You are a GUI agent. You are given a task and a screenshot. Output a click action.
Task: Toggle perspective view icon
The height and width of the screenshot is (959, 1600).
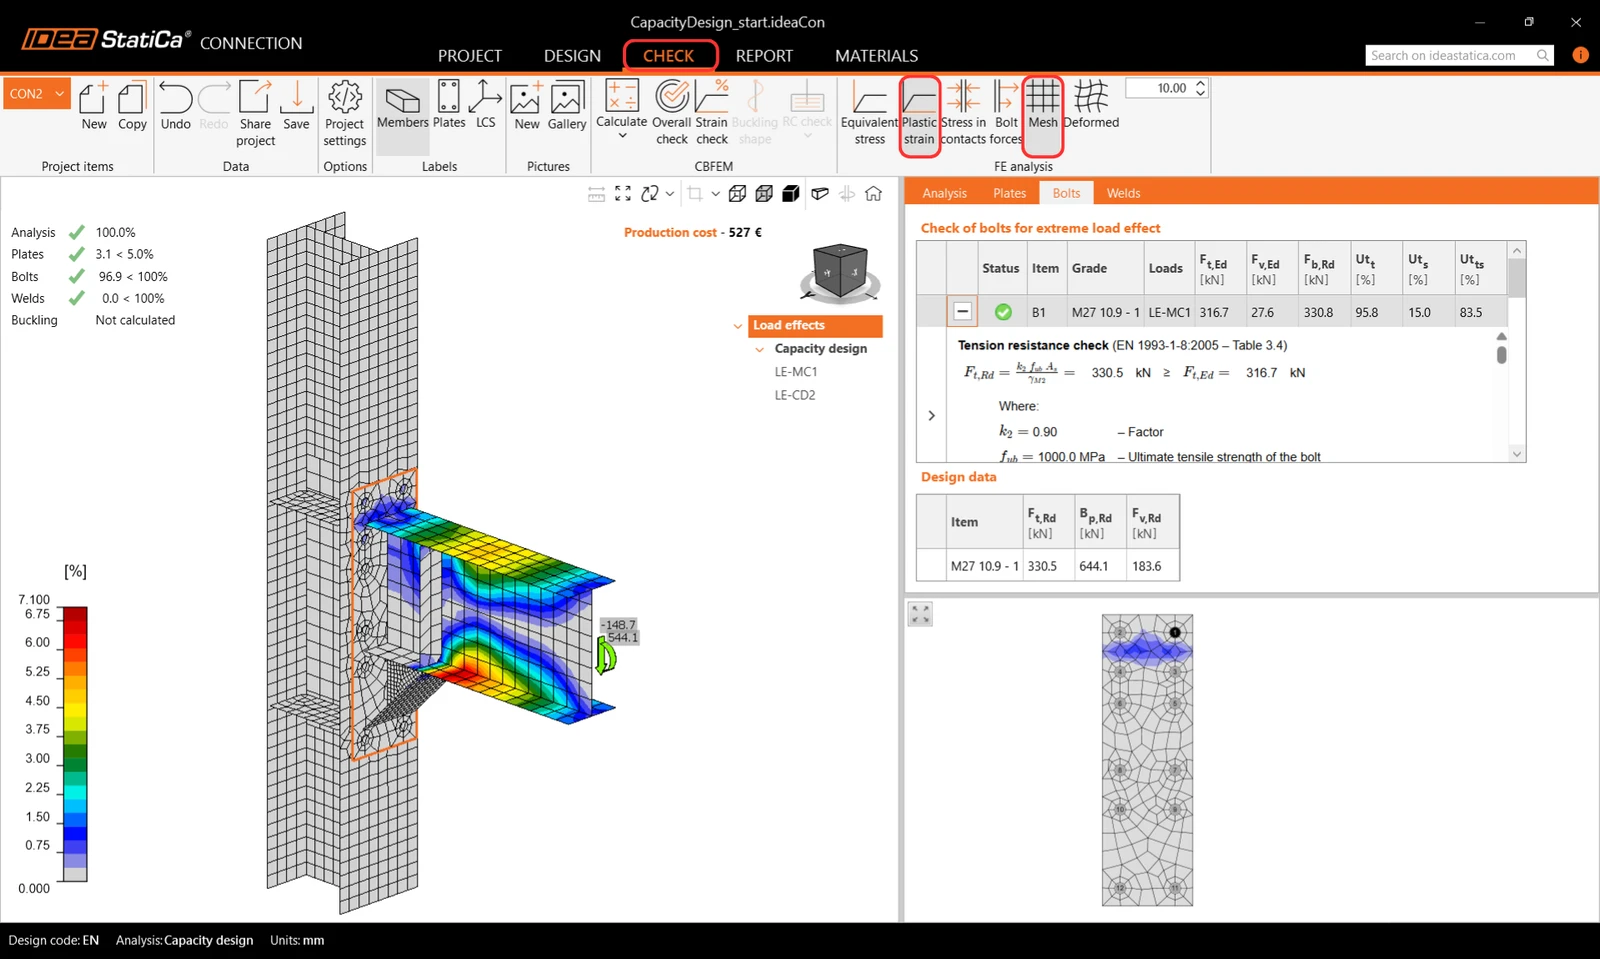pyautogui.click(x=820, y=194)
